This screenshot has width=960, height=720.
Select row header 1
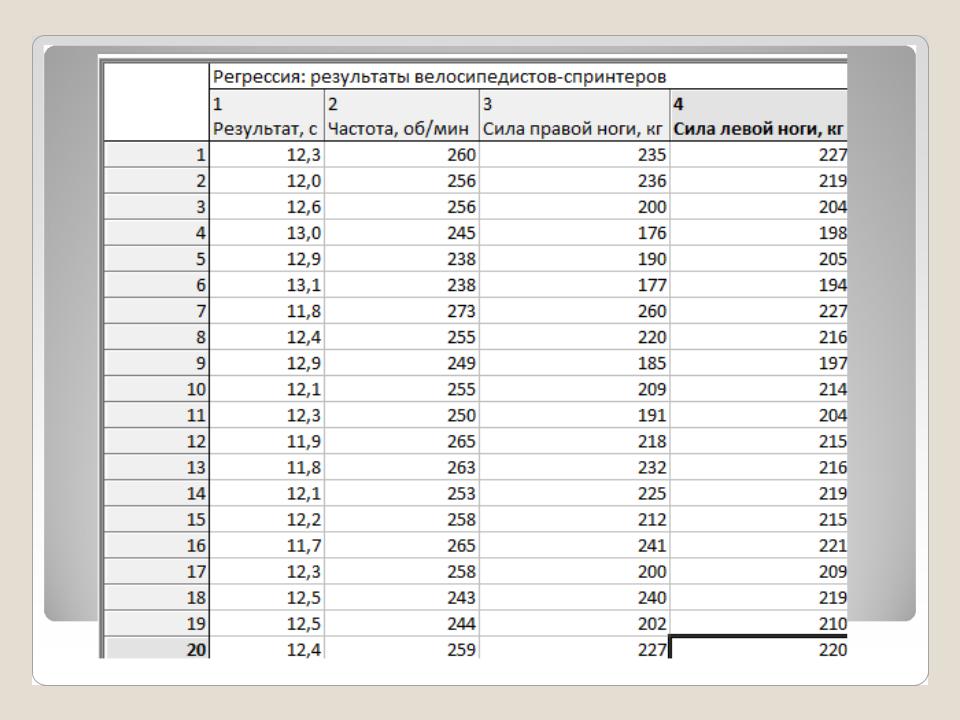coord(157,155)
